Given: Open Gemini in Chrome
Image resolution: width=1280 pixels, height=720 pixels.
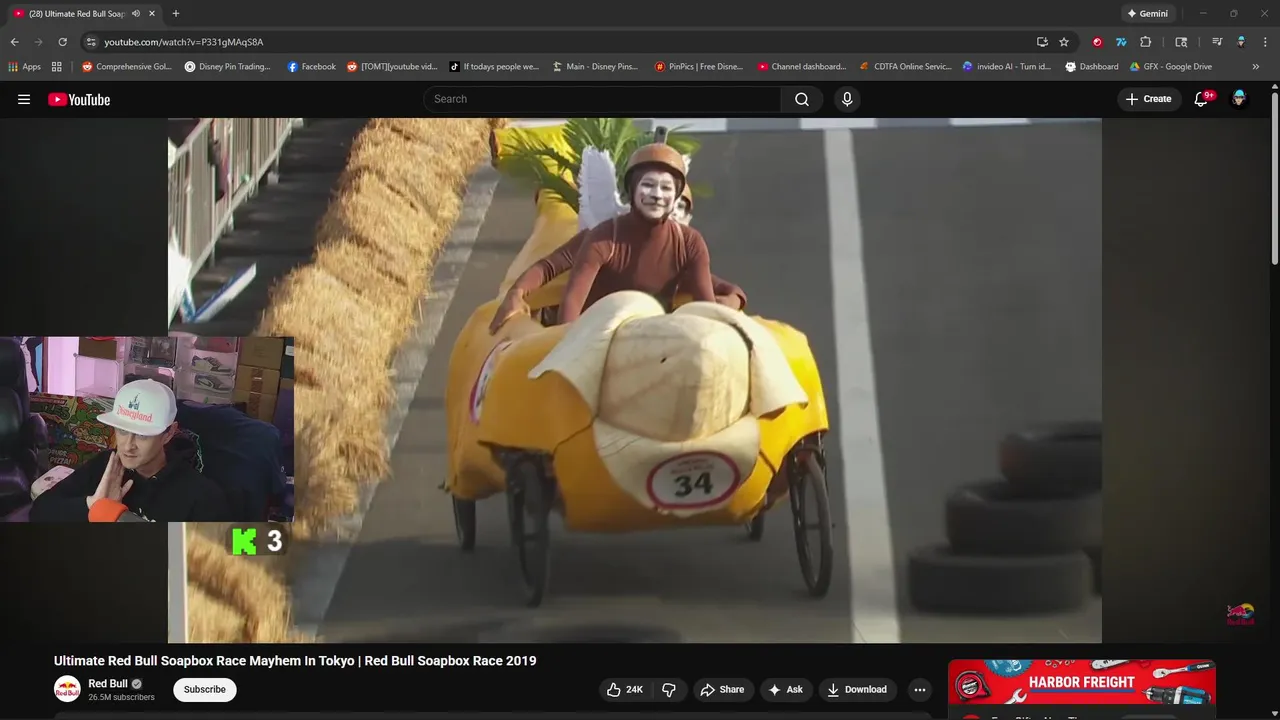Looking at the screenshot, I should [1147, 14].
